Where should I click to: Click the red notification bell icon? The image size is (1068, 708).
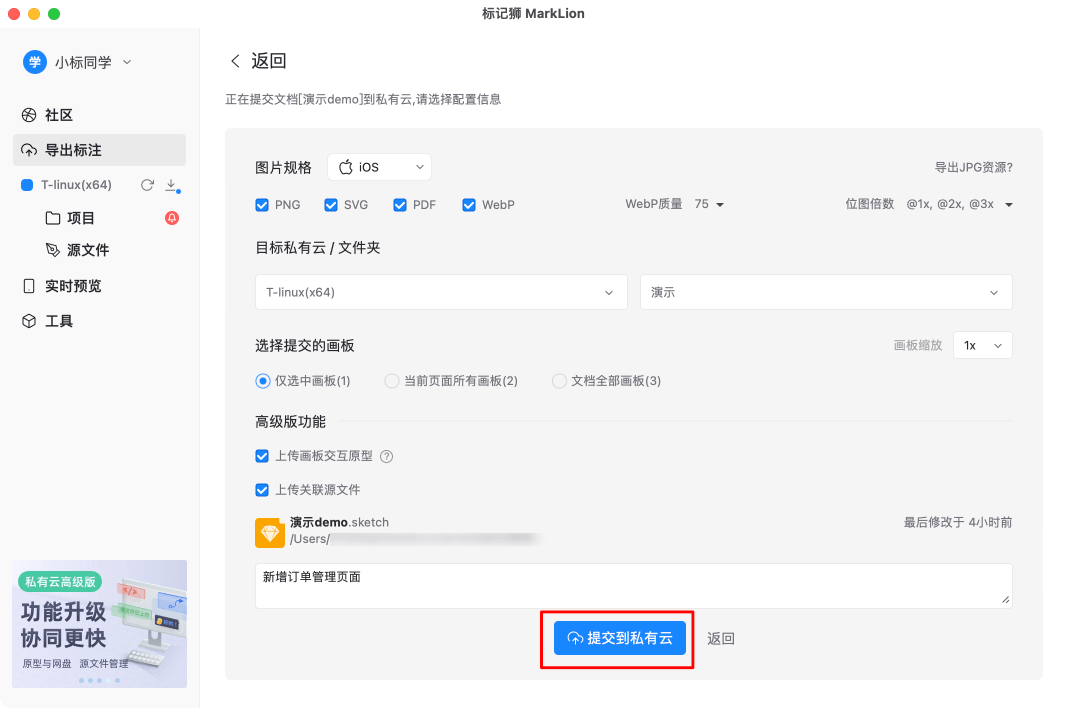[x=172, y=218]
